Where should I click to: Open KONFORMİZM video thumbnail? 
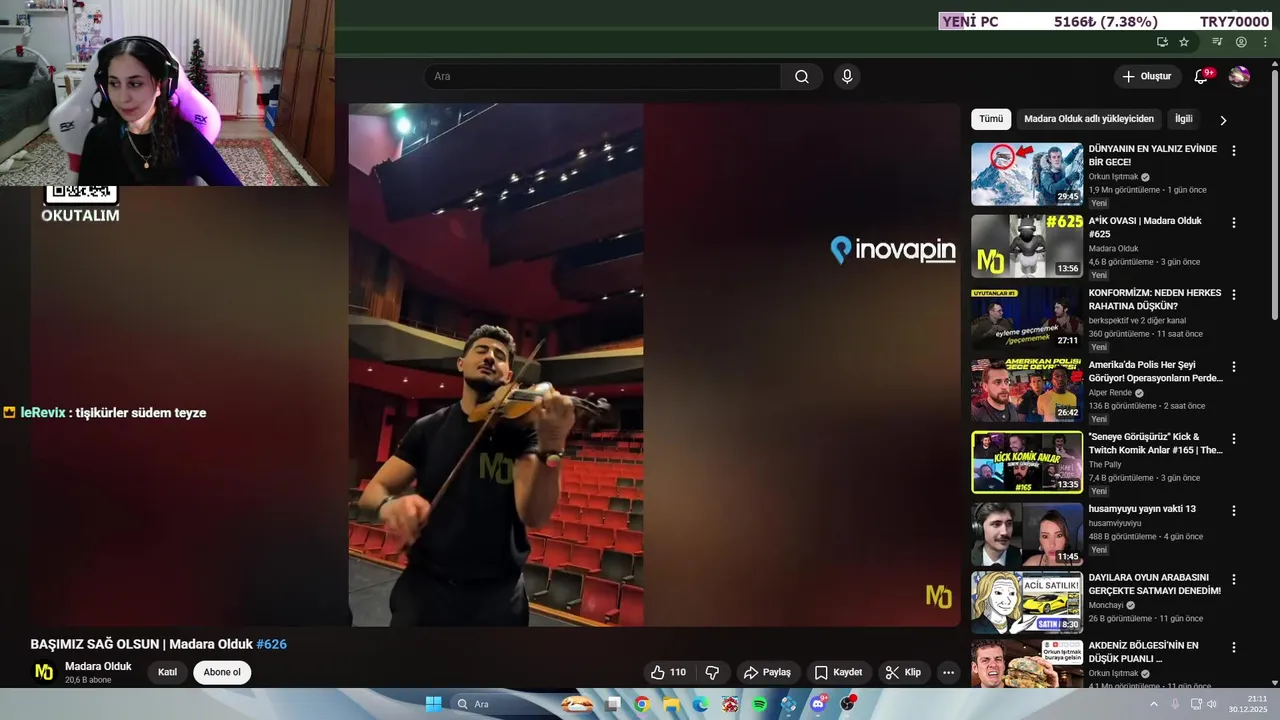[1027, 318]
